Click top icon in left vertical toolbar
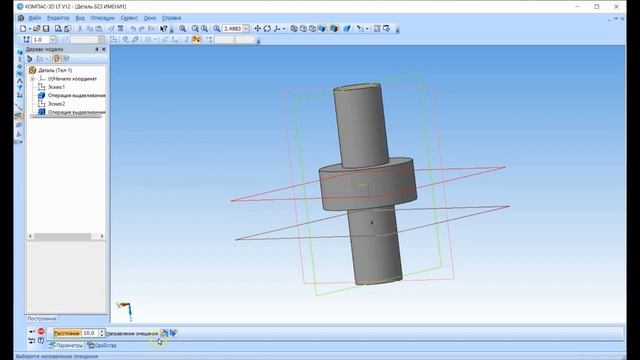This screenshot has height=360, width=640. (20, 52)
